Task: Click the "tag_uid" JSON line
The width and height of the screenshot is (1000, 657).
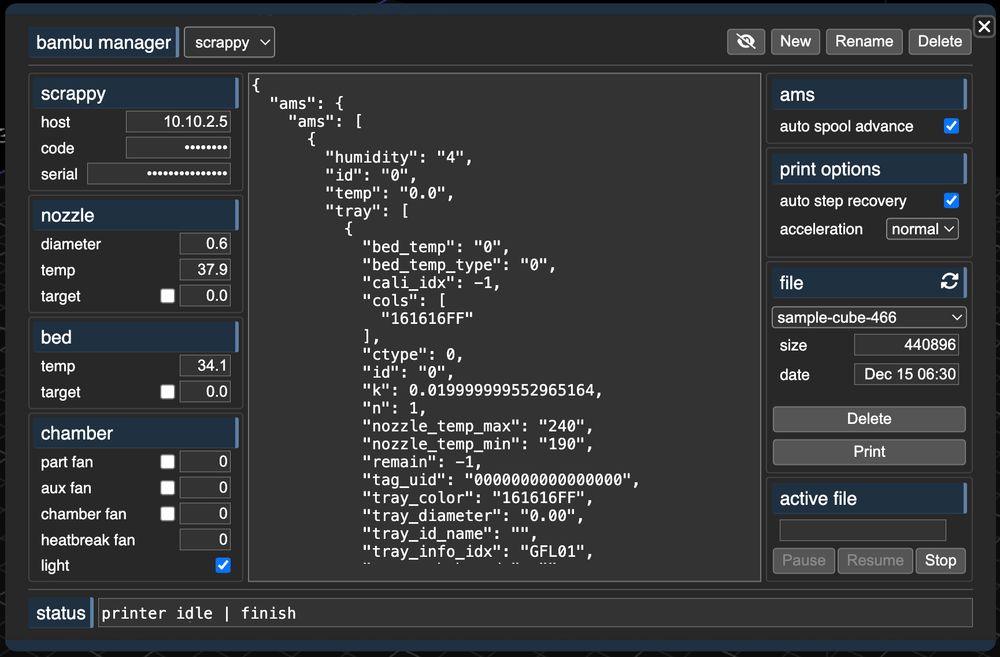Action: tap(501, 480)
